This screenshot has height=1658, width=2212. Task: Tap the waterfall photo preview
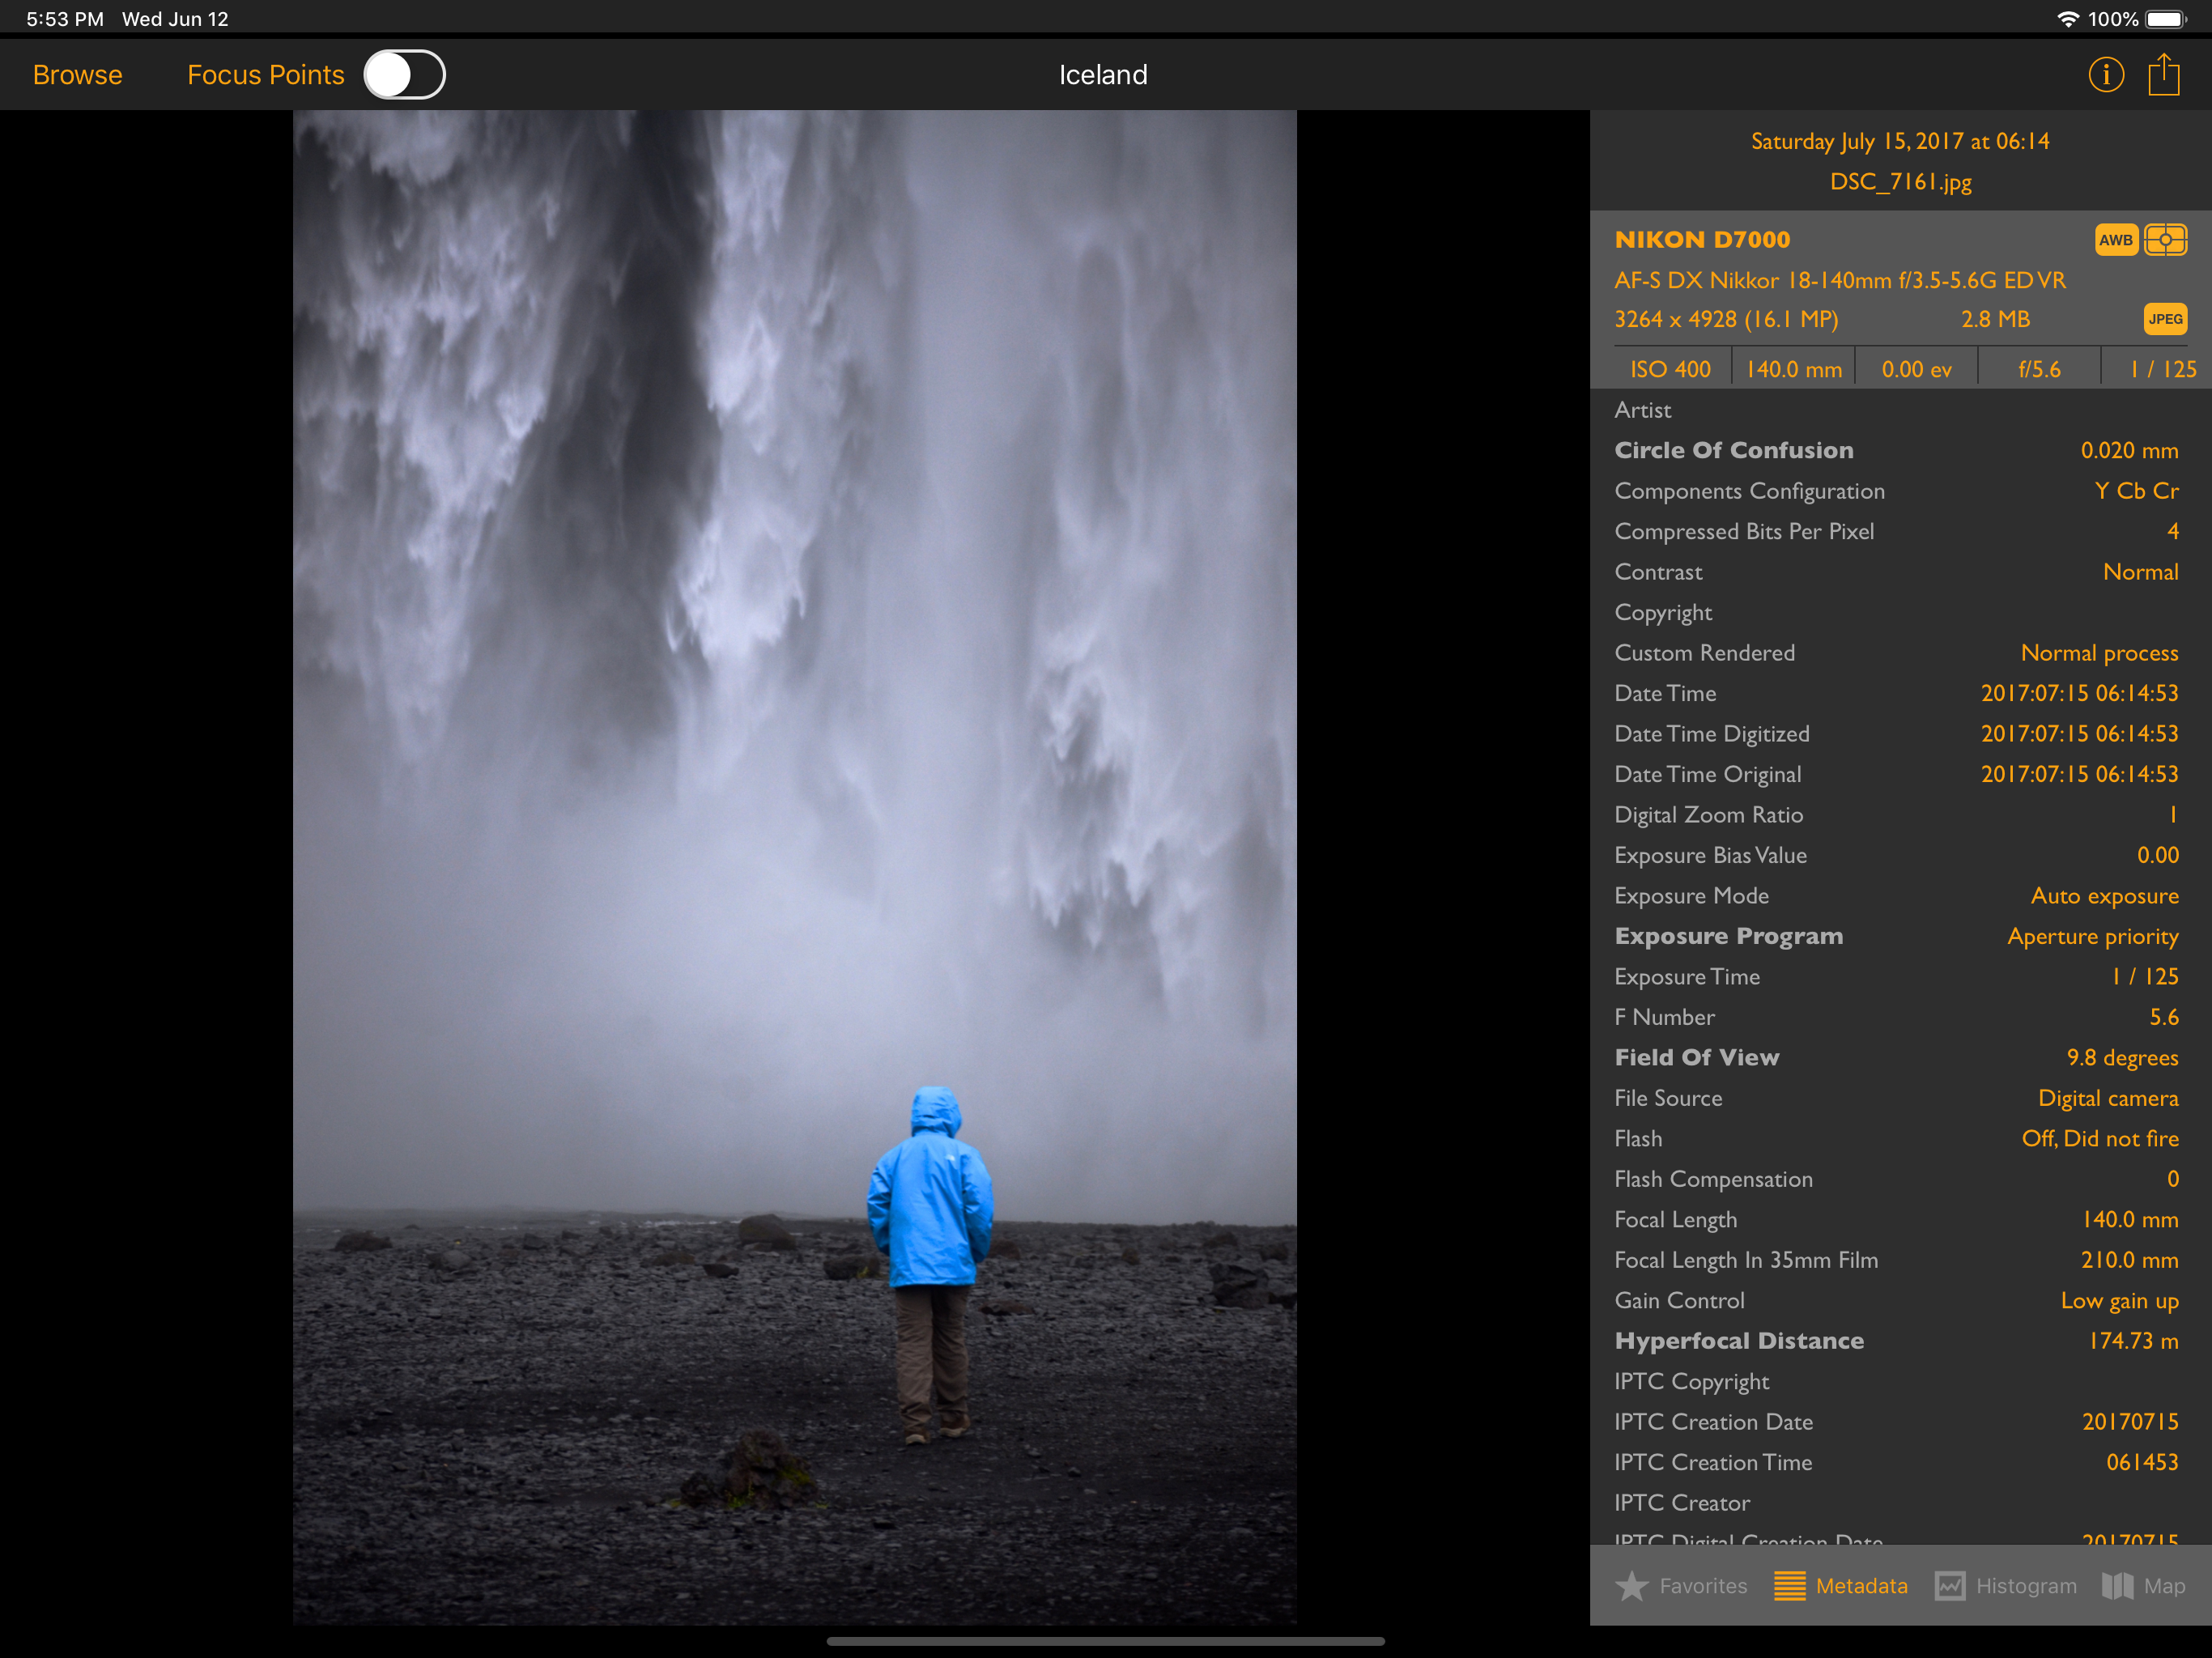tap(795, 867)
